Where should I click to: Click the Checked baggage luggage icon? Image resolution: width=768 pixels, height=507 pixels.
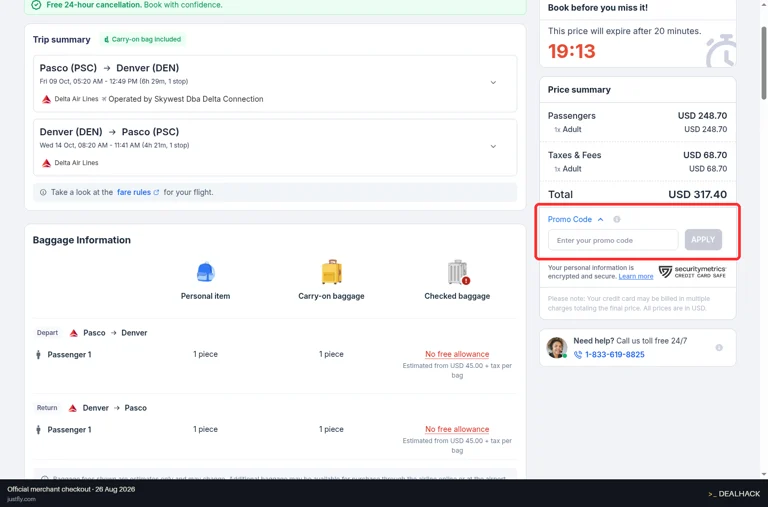click(458, 272)
